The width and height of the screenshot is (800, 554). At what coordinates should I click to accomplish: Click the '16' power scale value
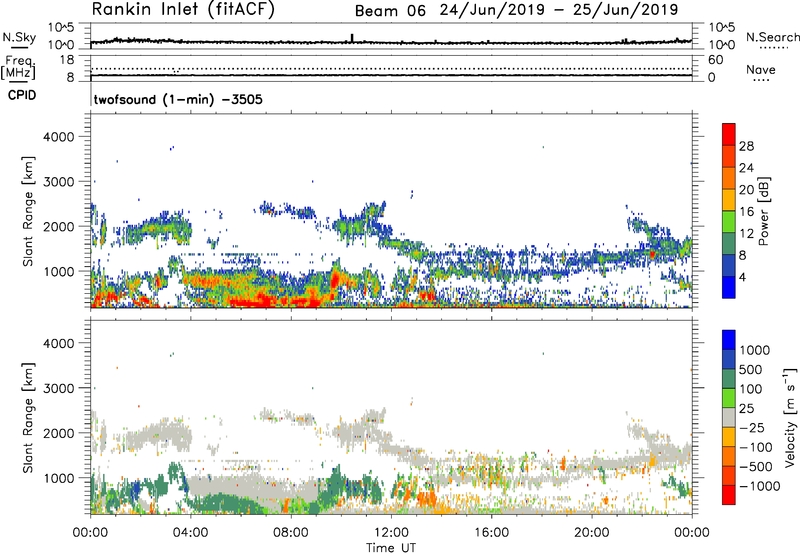click(746, 212)
